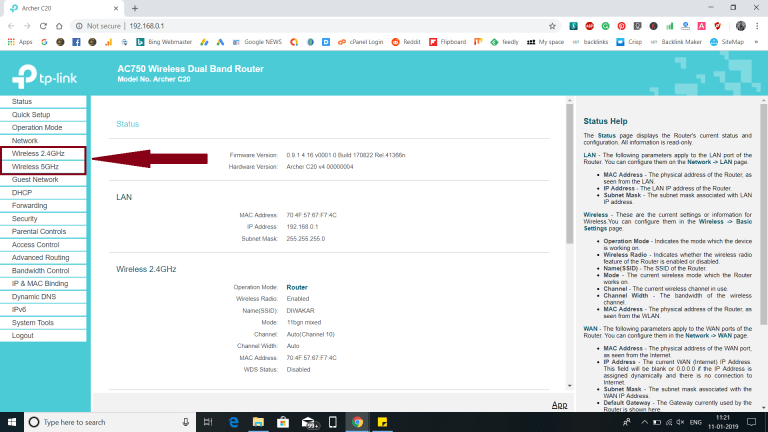The image size is (768, 432).
Task: Go to the Quick Setup page
Action: (31, 115)
